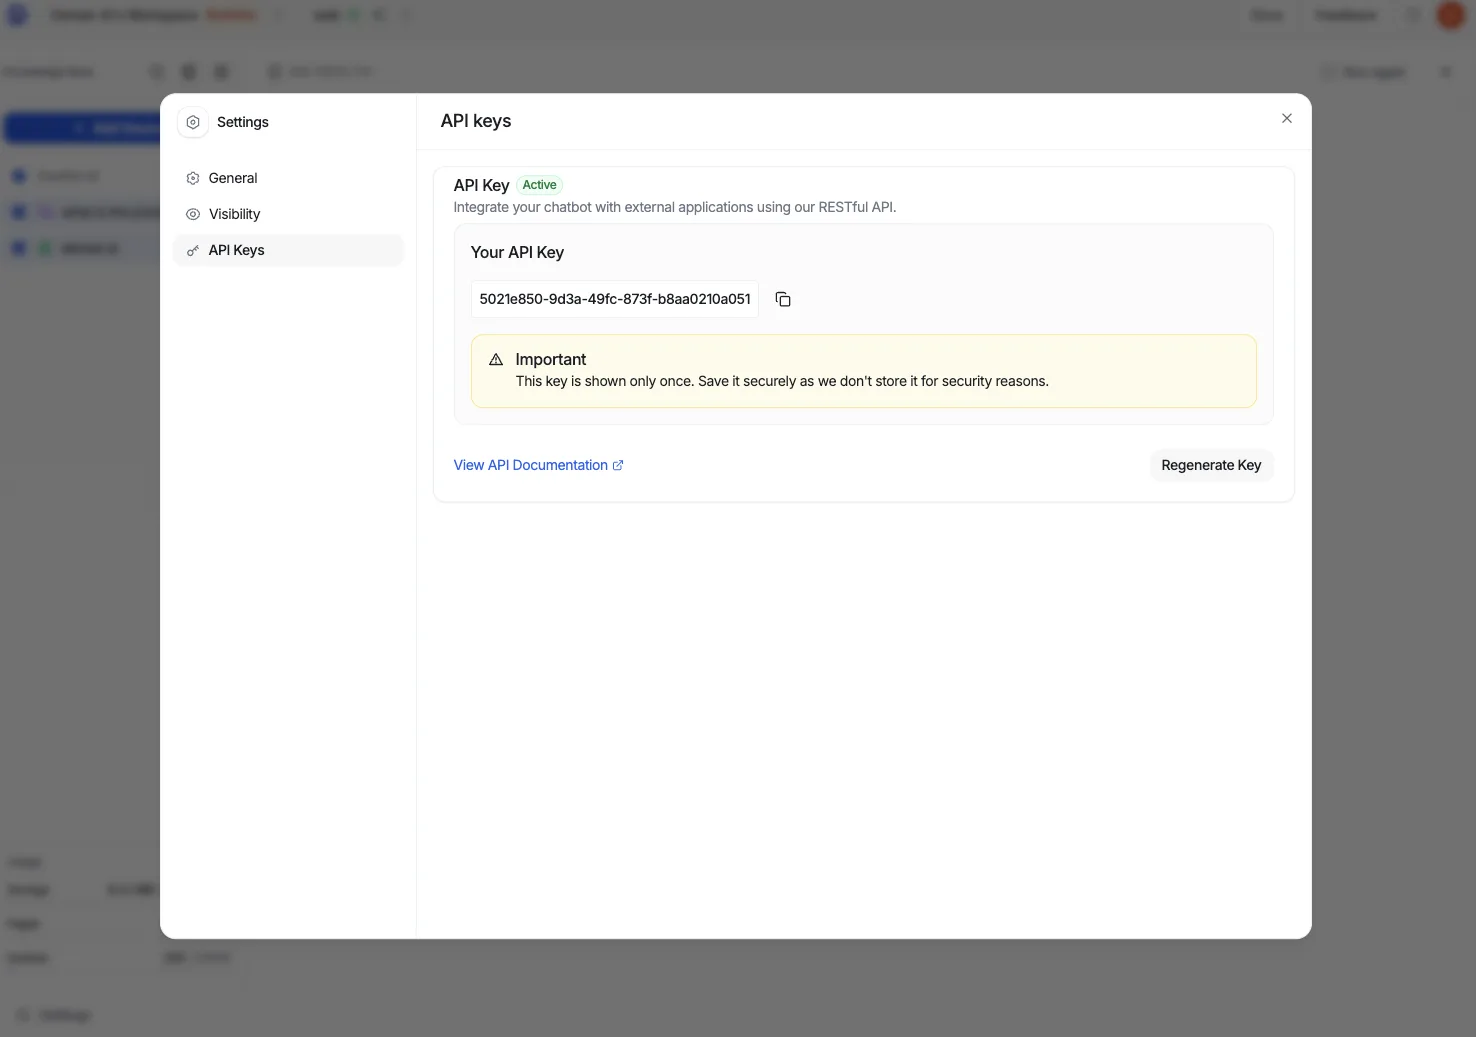The width and height of the screenshot is (1476, 1037).
Task: Click 'This key is shown only once' message
Action: tap(782, 381)
